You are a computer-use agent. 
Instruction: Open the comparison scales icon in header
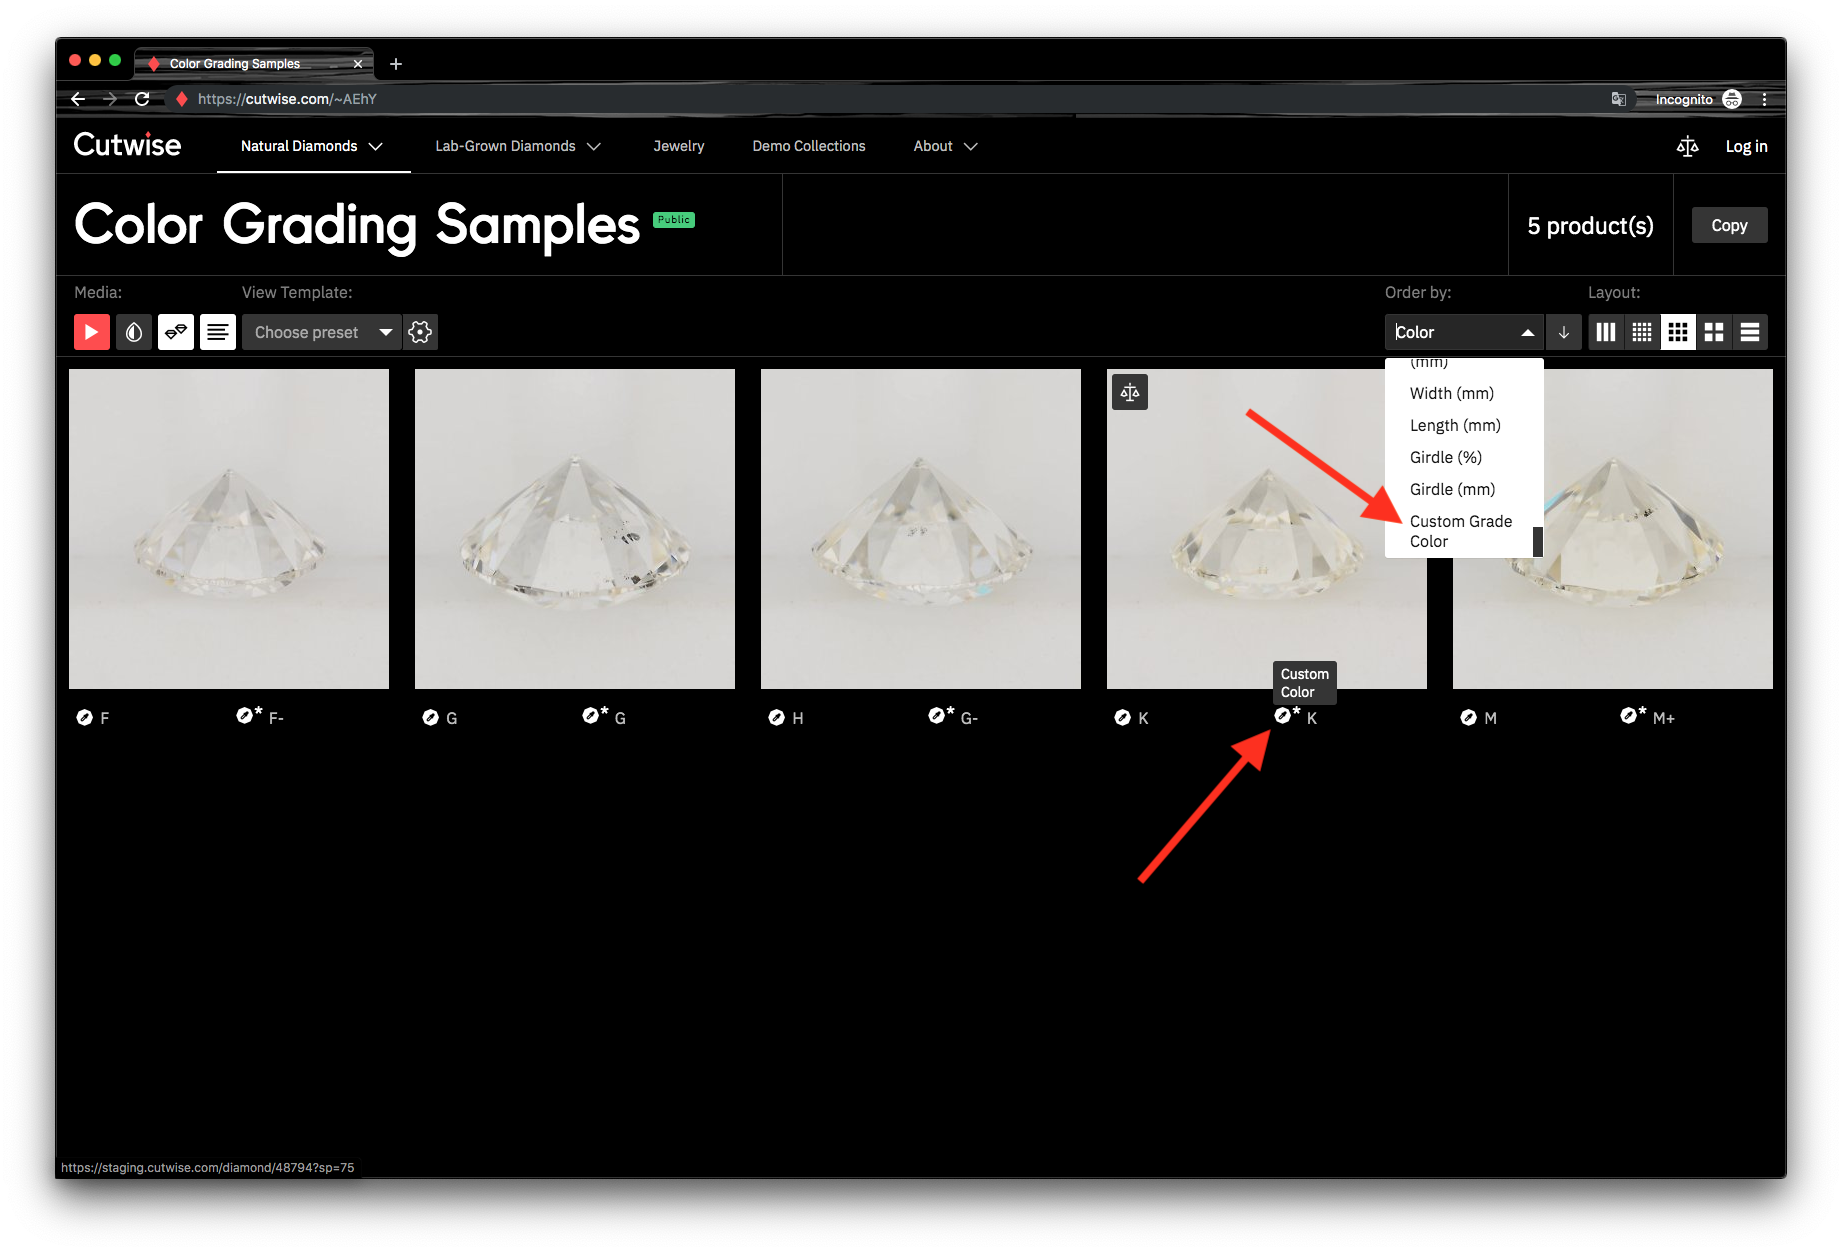[1688, 146]
